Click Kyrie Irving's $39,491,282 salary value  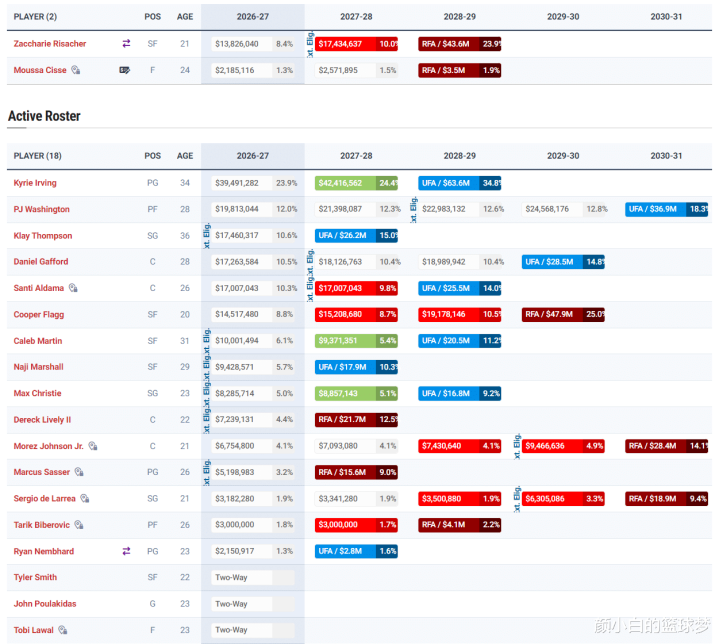tap(237, 183)
